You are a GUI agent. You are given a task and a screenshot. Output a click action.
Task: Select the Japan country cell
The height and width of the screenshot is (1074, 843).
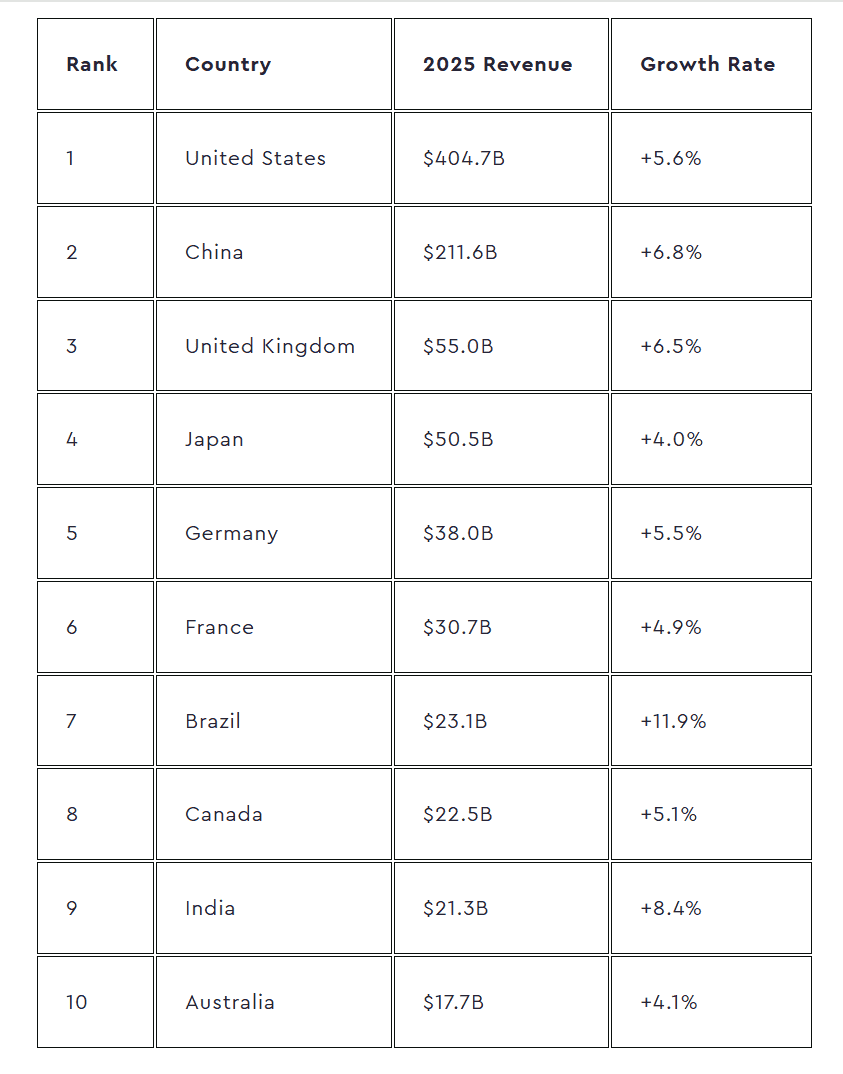coord(214,439)
